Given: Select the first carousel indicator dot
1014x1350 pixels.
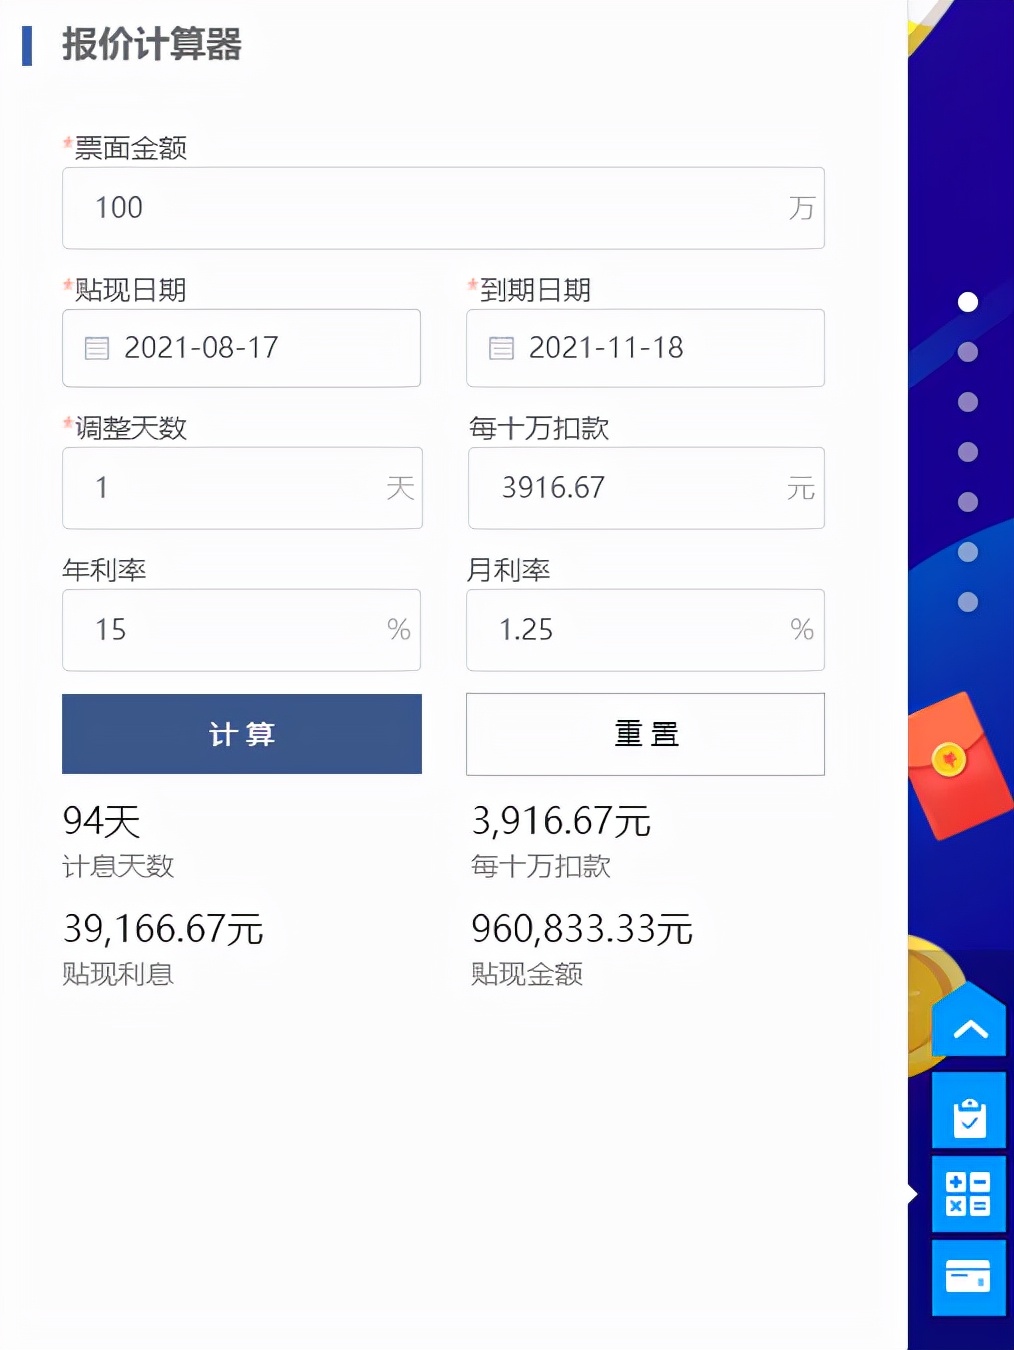Looking at the screenshot, I should pyautogui.click(x=966, y=299).
